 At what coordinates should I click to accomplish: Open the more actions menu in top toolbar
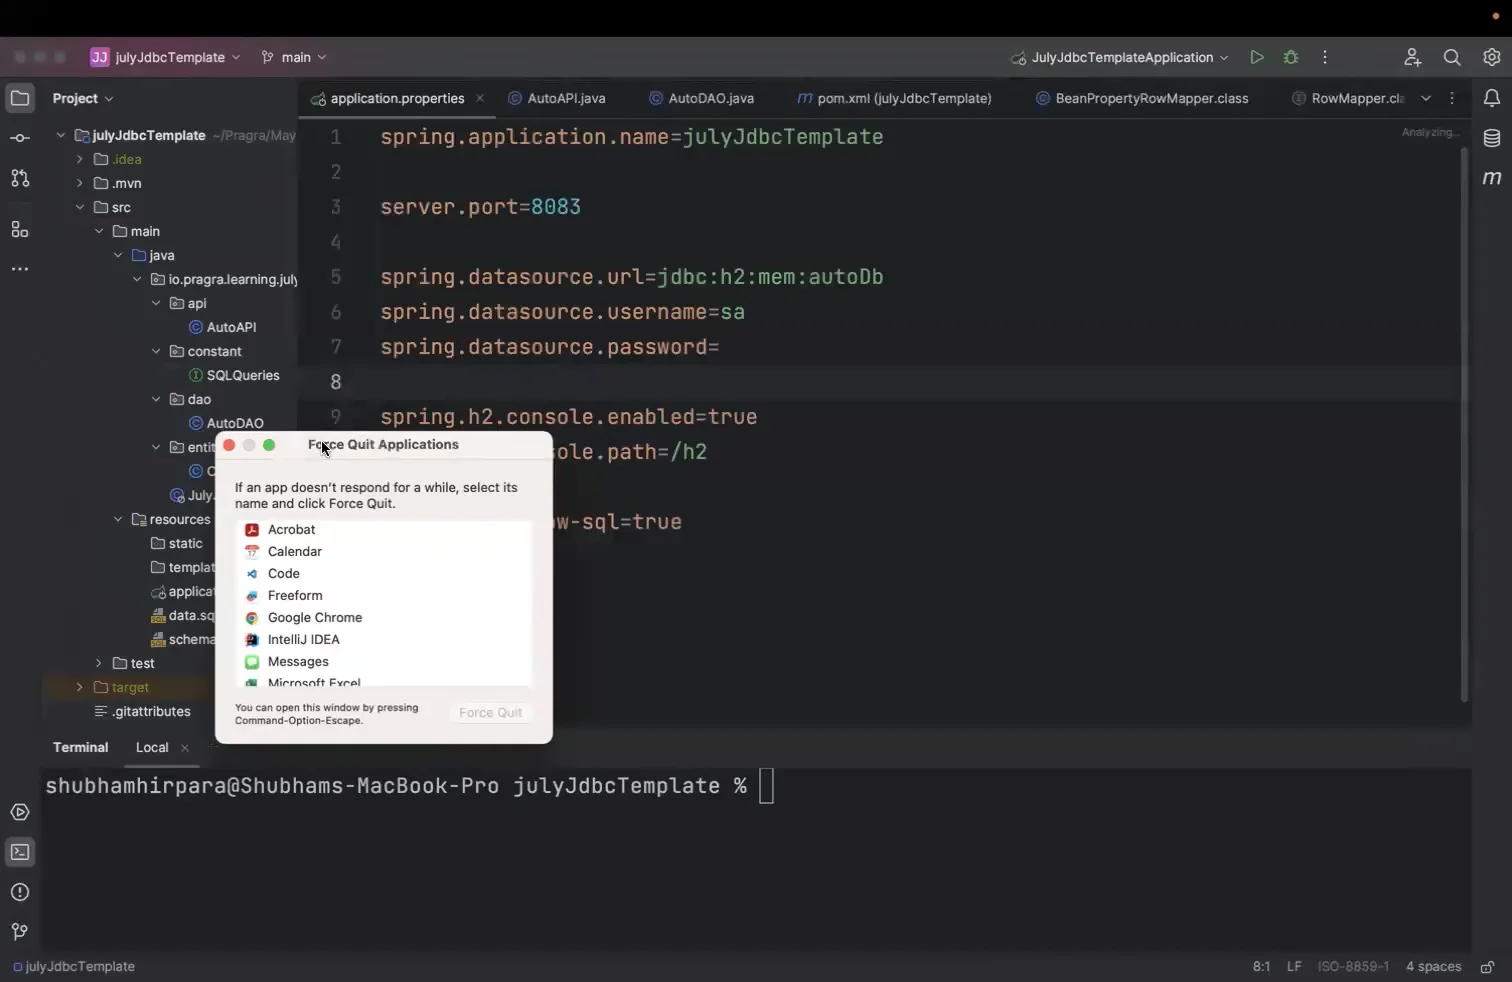click(x=1325, y=57)
